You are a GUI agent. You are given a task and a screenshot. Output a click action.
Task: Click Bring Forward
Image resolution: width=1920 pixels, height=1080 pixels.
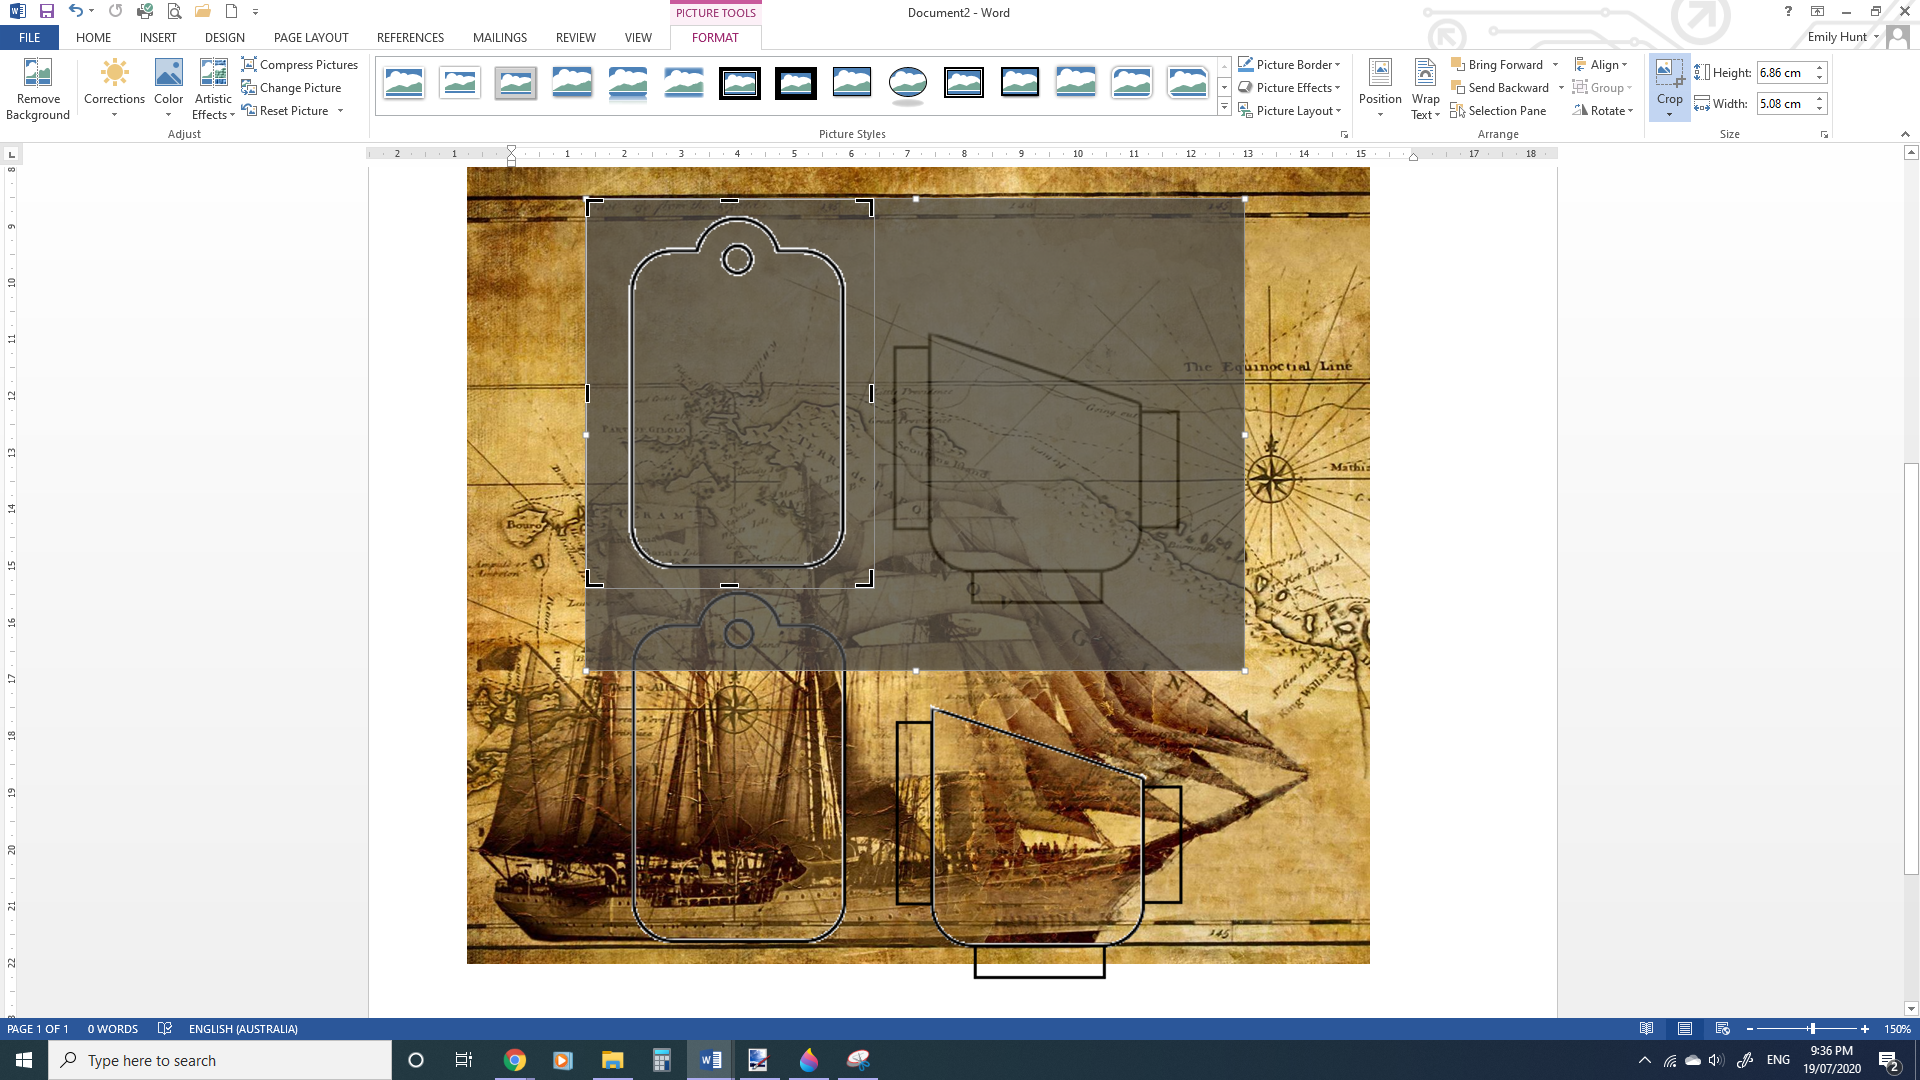pyautogui.click(x=1500, y=63)
